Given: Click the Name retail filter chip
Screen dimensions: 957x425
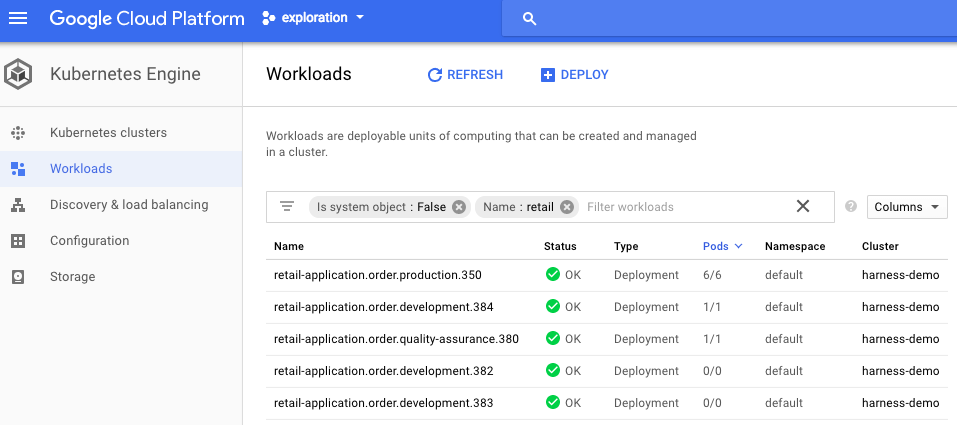Looking at the screenshot, I should (x=526, y=207).
